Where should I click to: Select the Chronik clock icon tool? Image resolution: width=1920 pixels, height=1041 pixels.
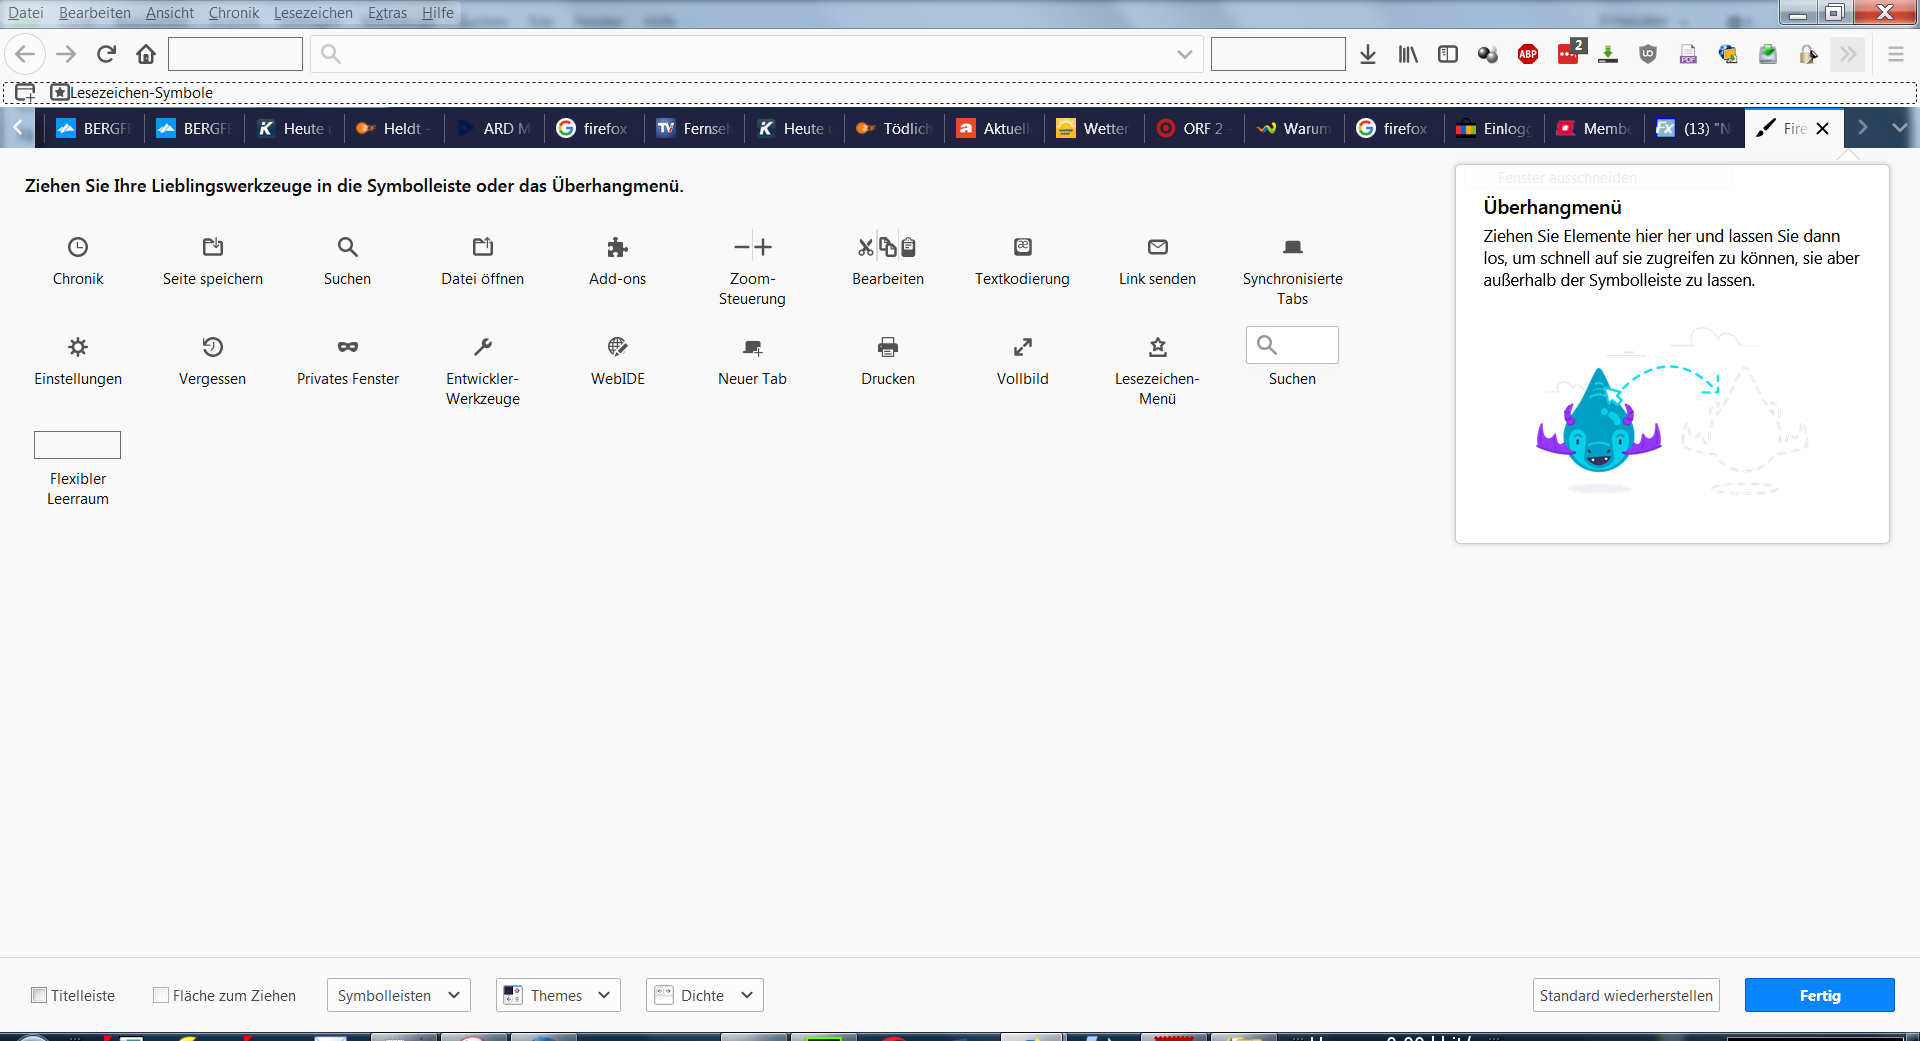tap(78, 247)
